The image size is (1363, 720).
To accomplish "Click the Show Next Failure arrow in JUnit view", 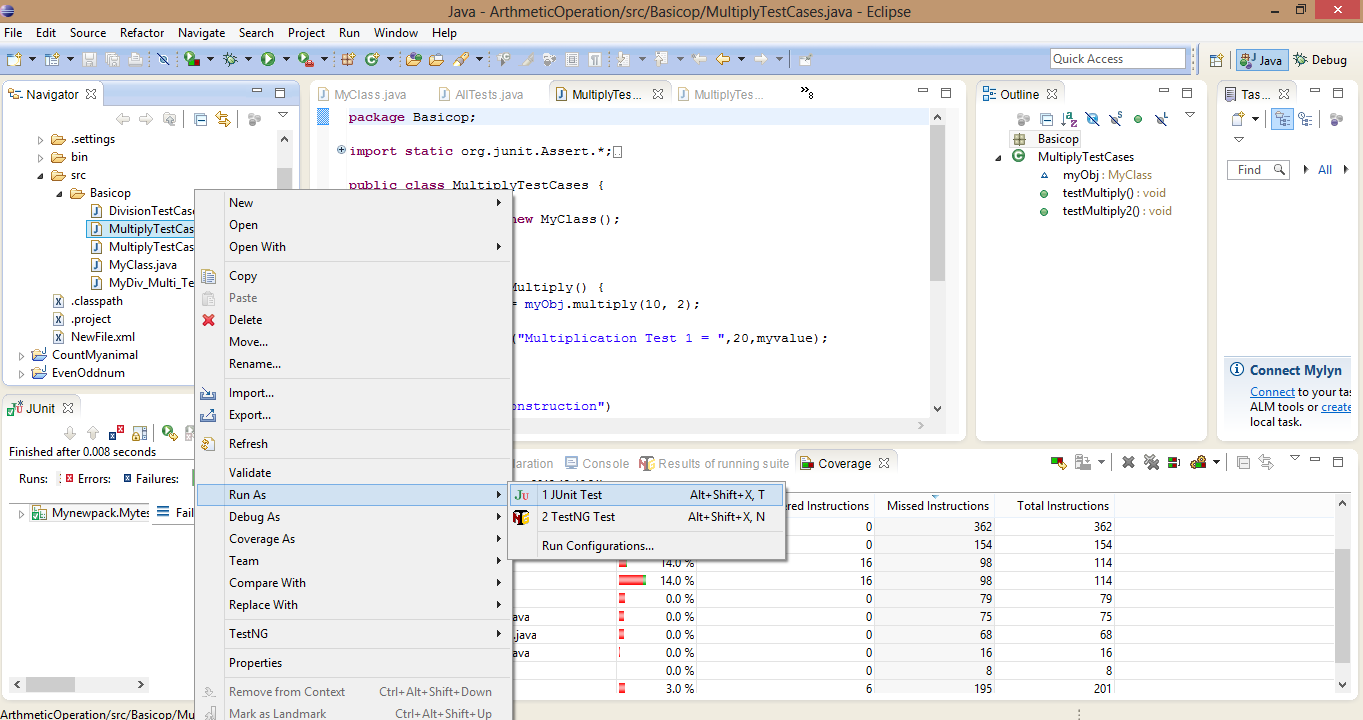I will [x=70, y=432].
